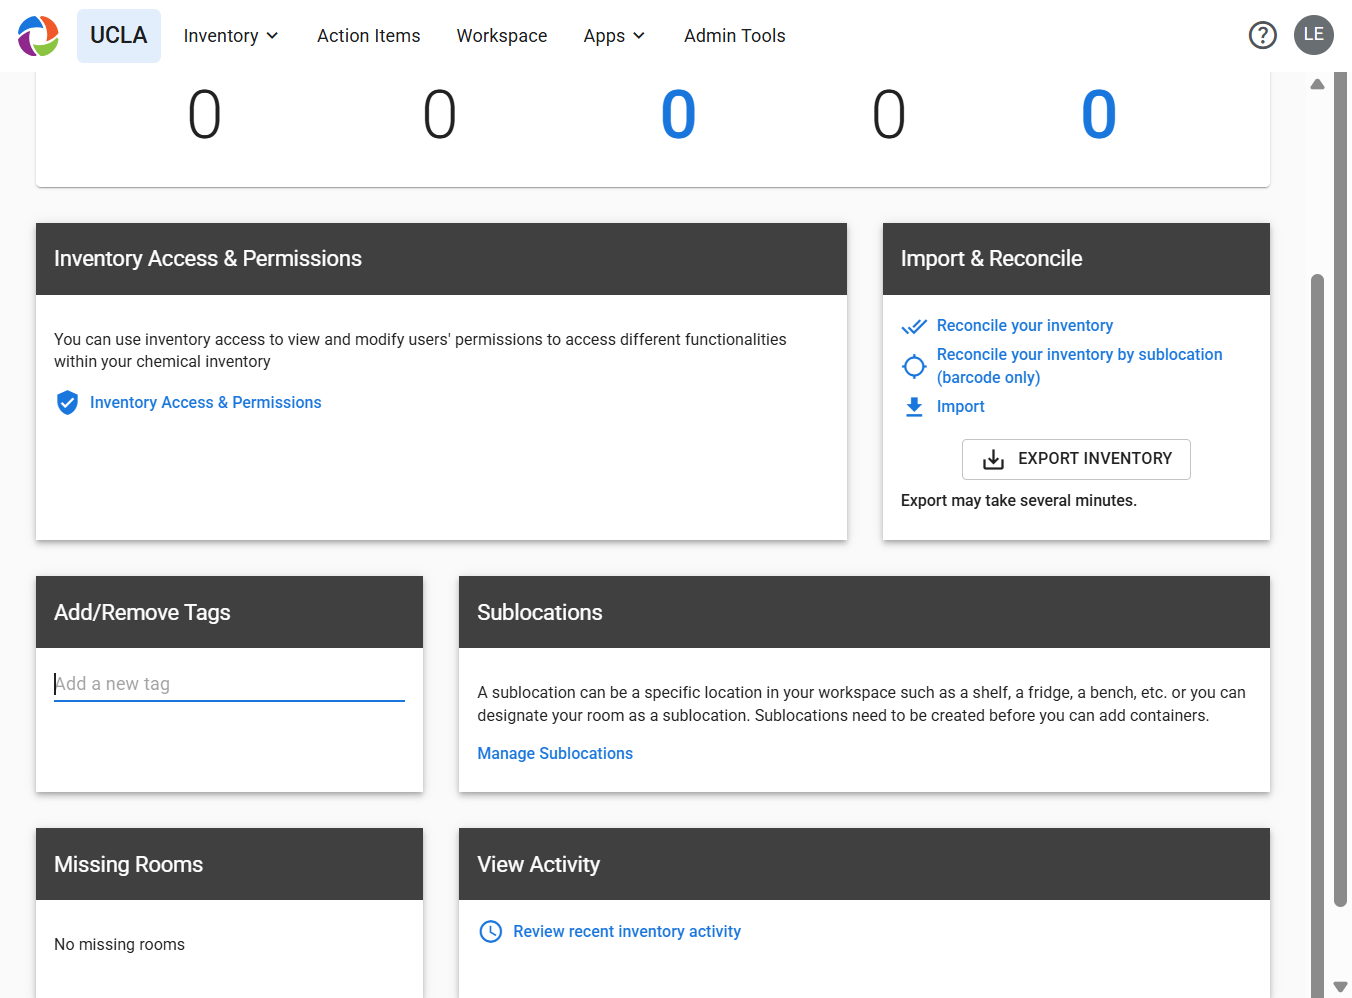1352x998 pixels.
Task: Expand the Inventory dropdown menu
Action: pos(231,36)
